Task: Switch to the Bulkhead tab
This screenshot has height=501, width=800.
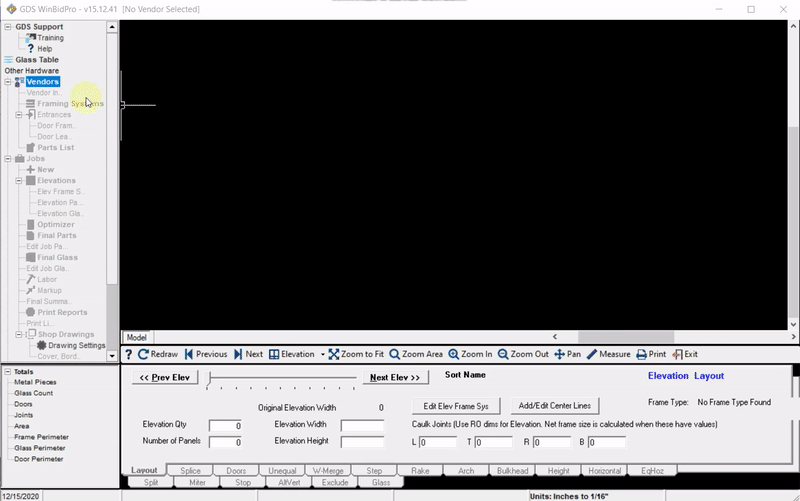Action: coord(512,470)
